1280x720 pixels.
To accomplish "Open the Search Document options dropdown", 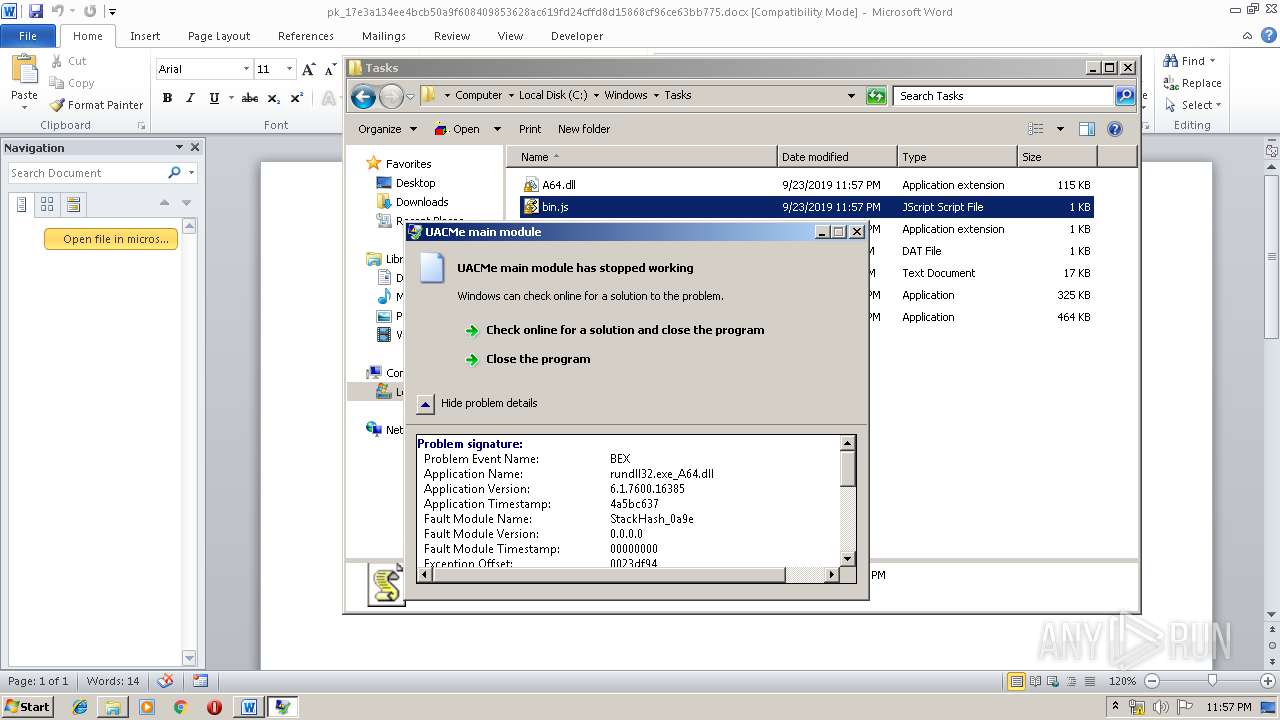I will tap(191, 173).
